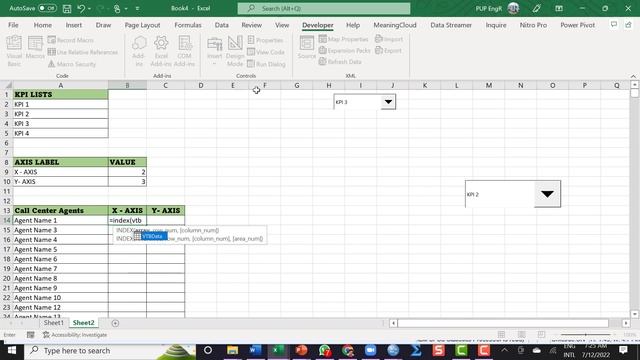Open Visual Basic editor
The width and height of the screenshot is (640, 360).
[14, 51]
